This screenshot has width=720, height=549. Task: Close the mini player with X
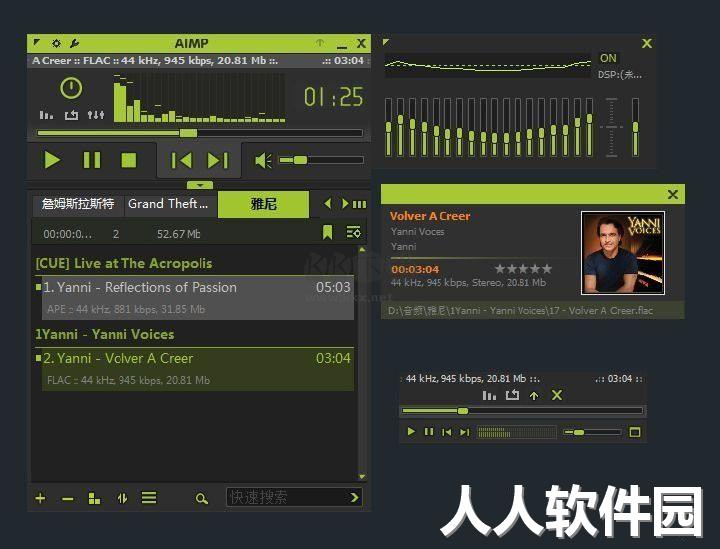[557, 395]
